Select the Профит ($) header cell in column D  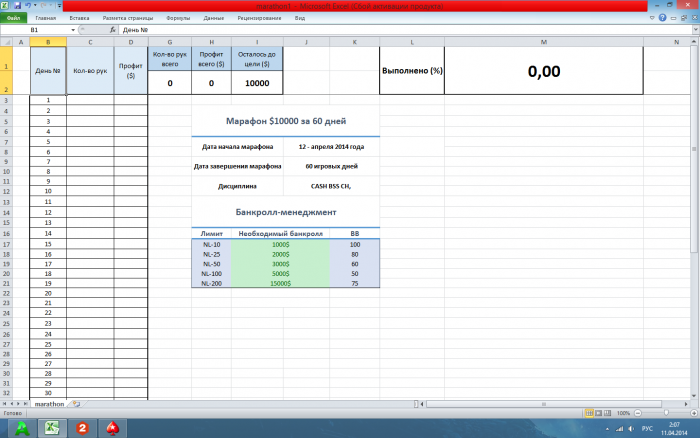coord(130,71)
